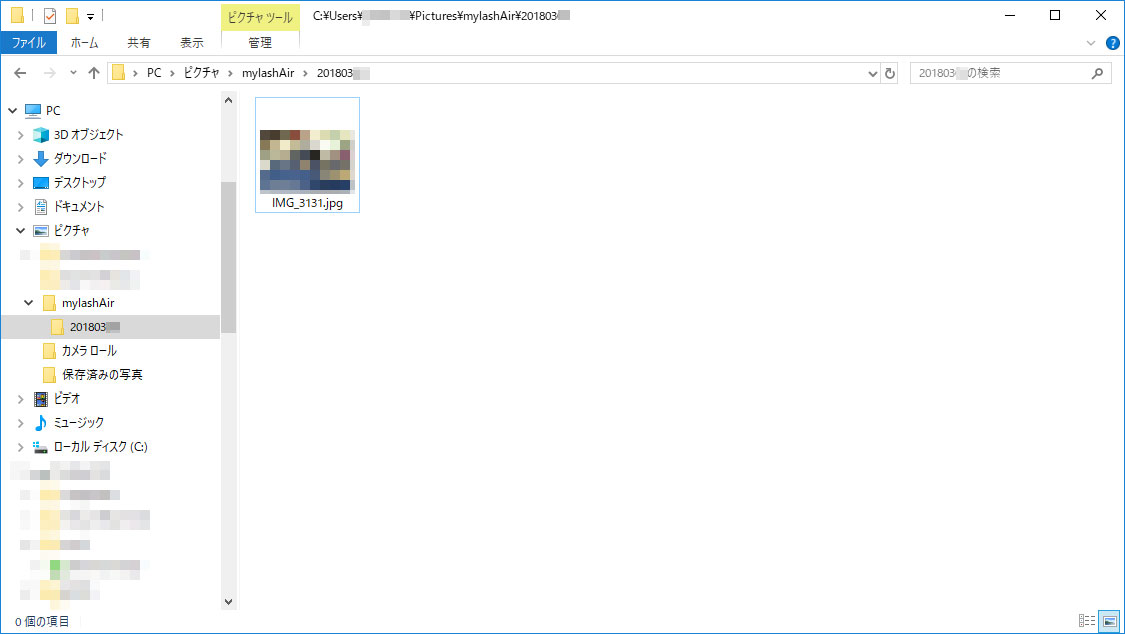Select the IMG_3131.jpg thumbnail
The height and width of the screenshot is (634, 1125).
[x=307, y=161]
